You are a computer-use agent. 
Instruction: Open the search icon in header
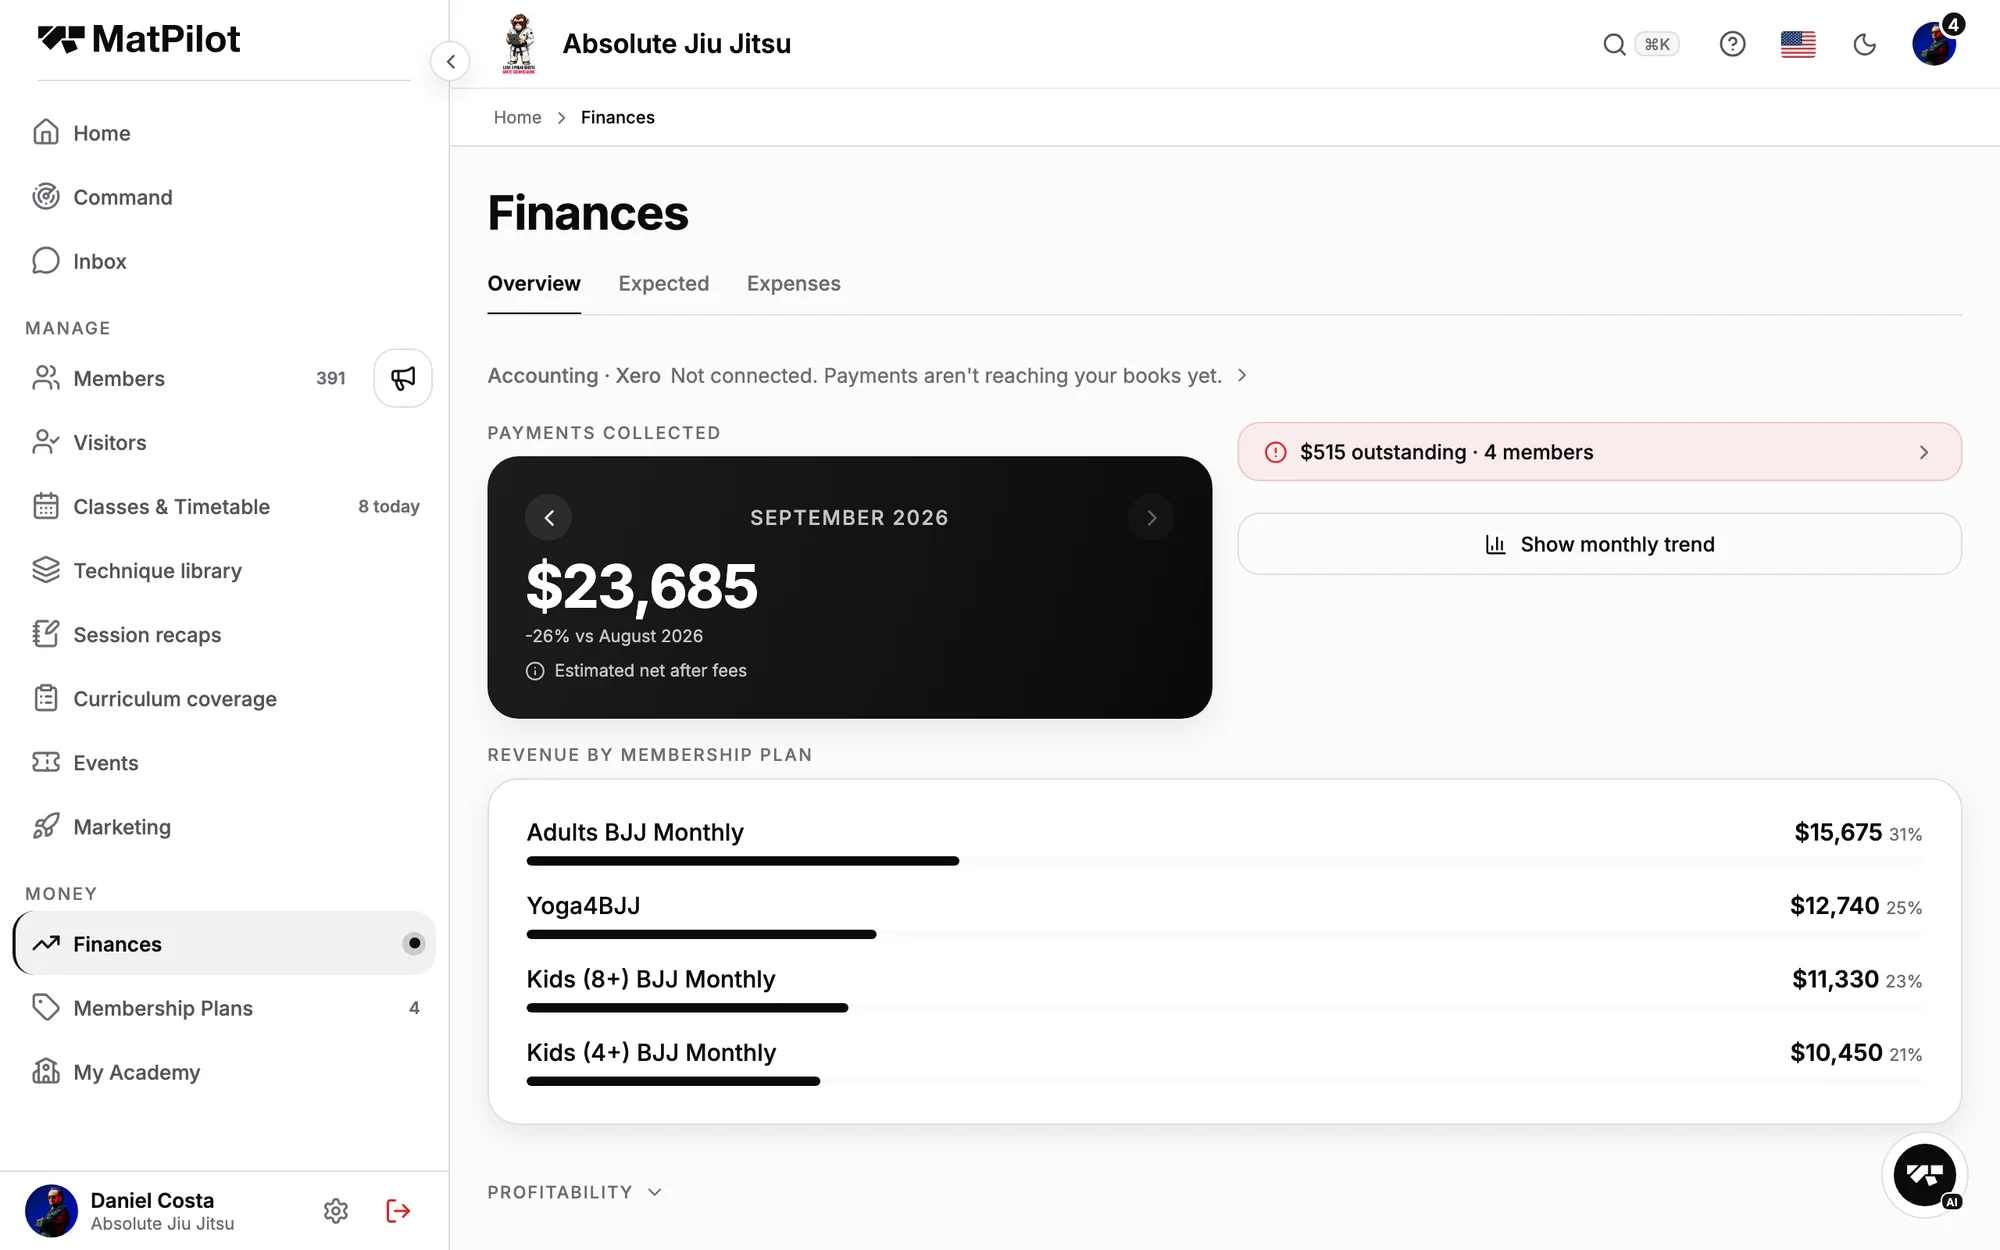click(1614, 44)
